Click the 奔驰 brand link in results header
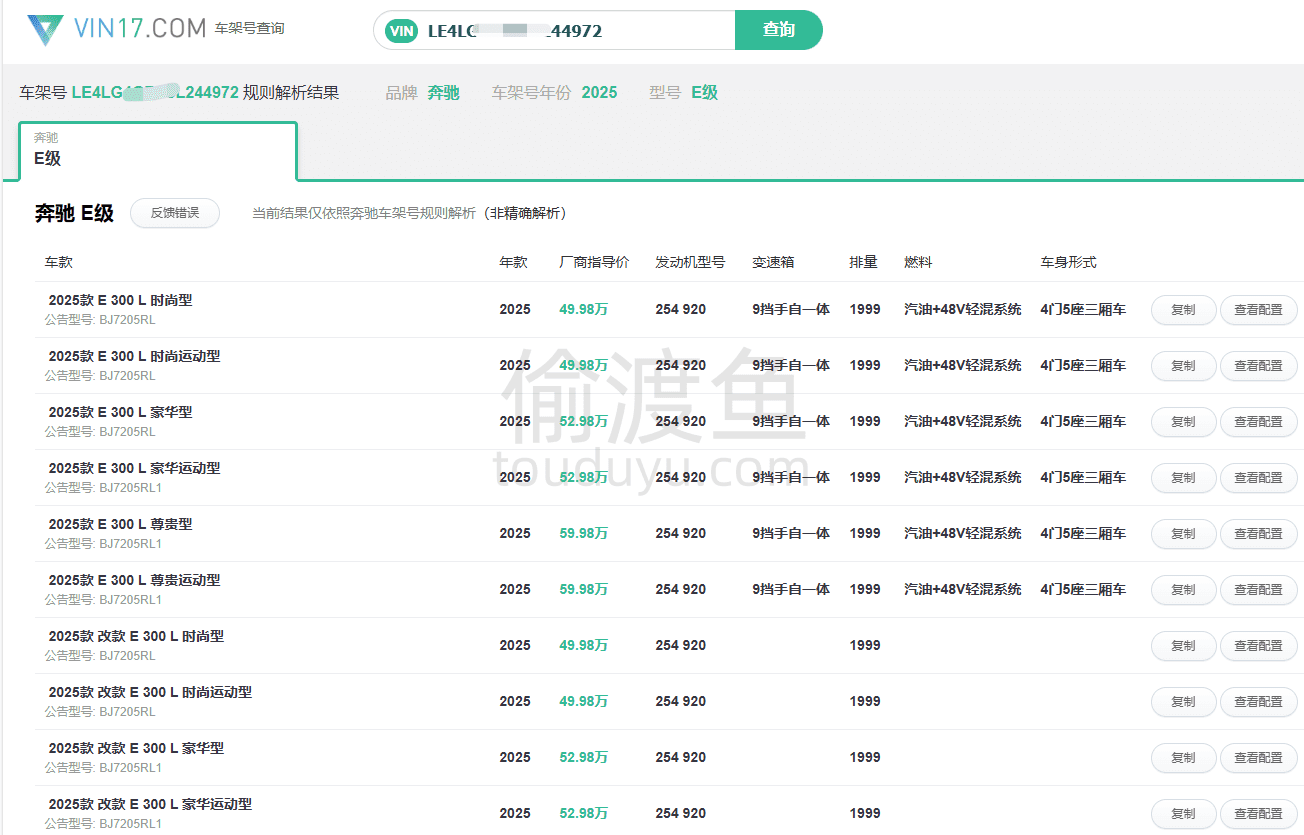Image resolution: width=1304 pixels, height=835 pixels. click(443, 93)
